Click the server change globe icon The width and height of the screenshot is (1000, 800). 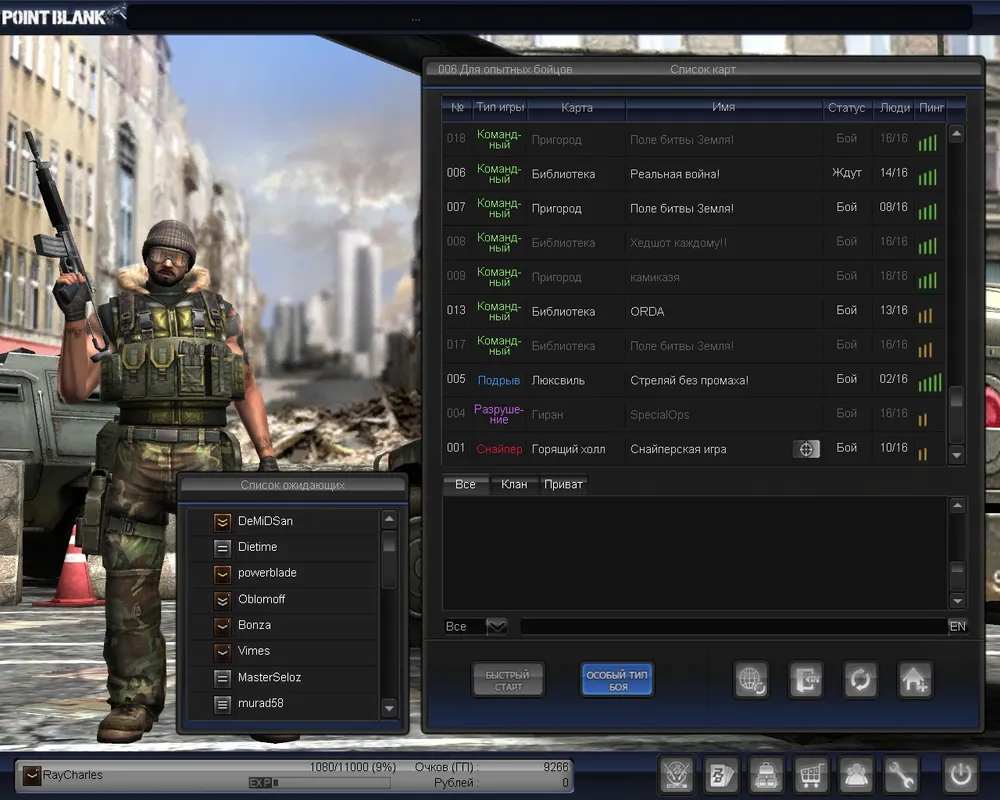click(750, 680)
